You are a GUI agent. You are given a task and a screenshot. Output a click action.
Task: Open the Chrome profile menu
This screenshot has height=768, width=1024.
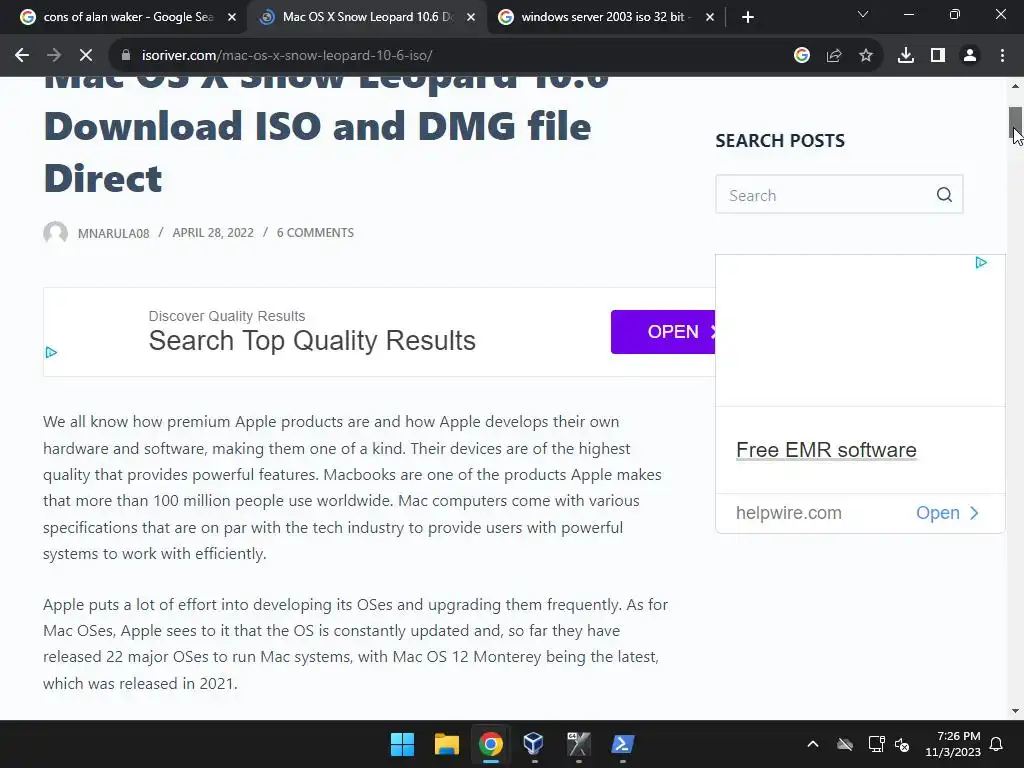pyautogui.click(x=970, y=56)
